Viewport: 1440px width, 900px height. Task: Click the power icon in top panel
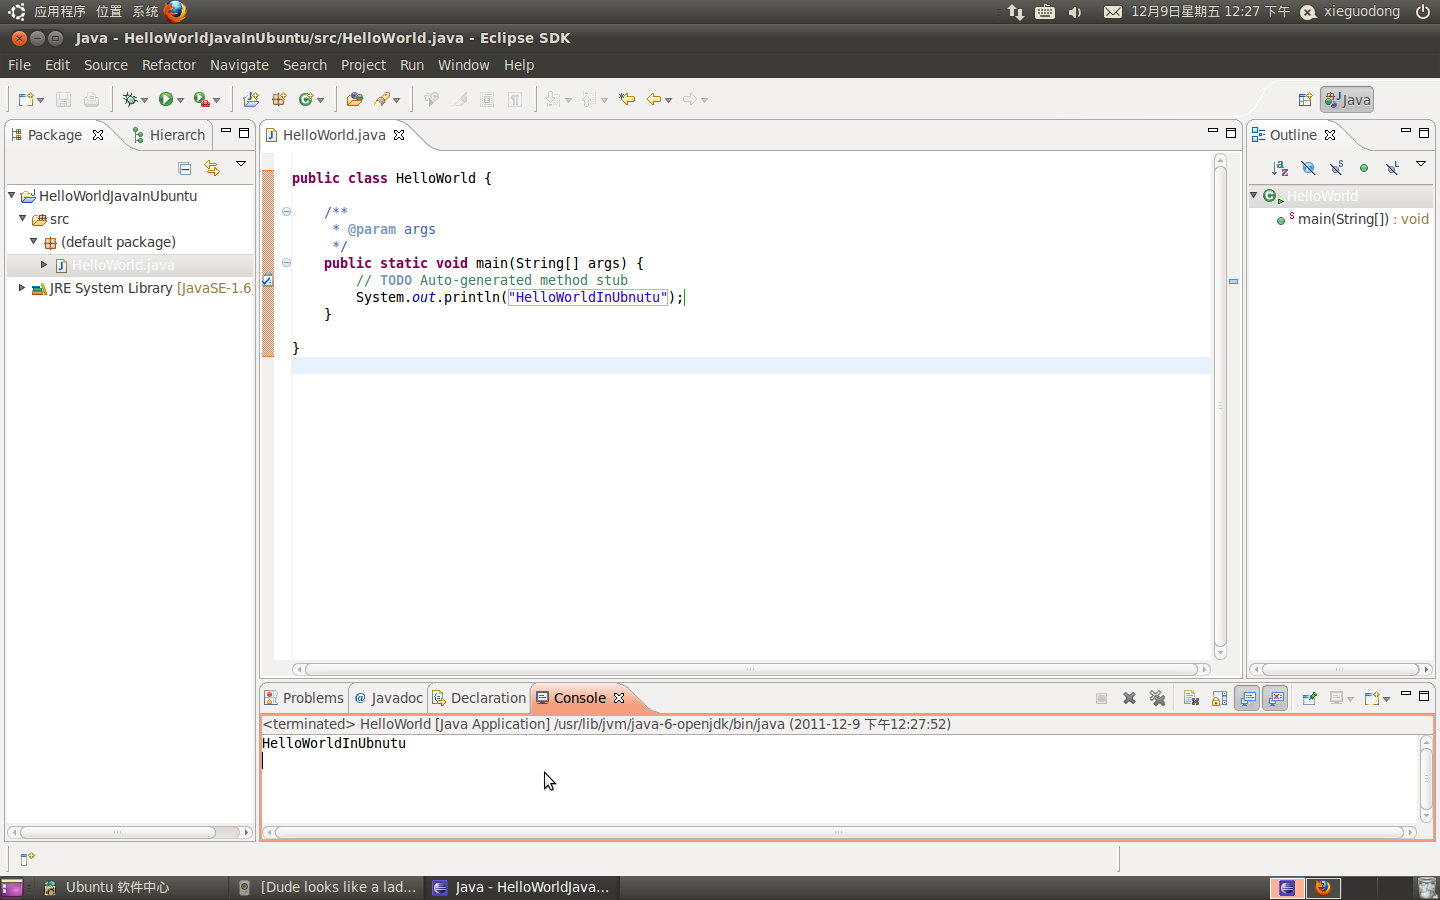[1422, 12]
